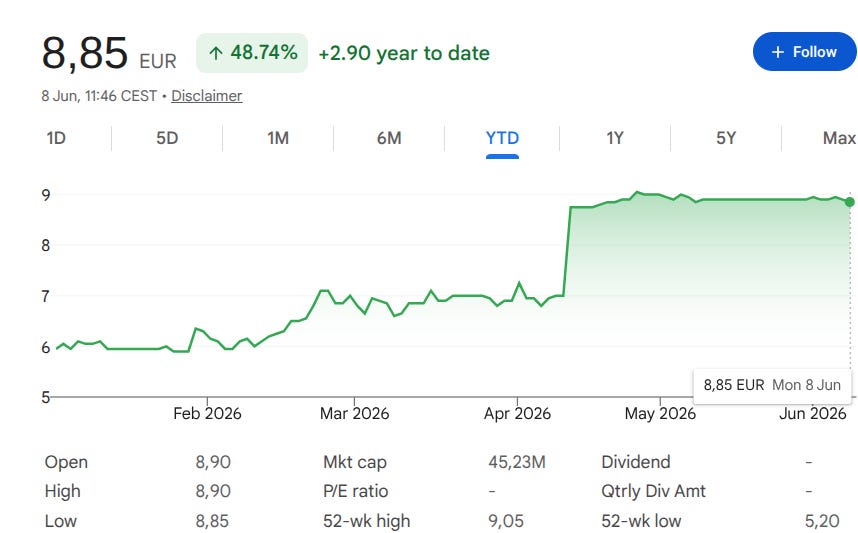858x533 pixels.
Task: Click the EUR currency label beside price
Action: [158, 61]
